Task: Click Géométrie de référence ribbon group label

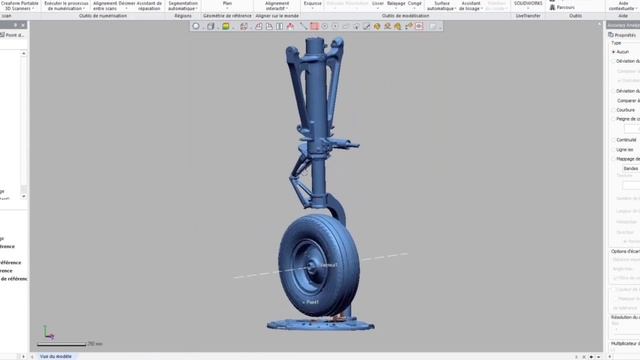Action: coord(227,16)
